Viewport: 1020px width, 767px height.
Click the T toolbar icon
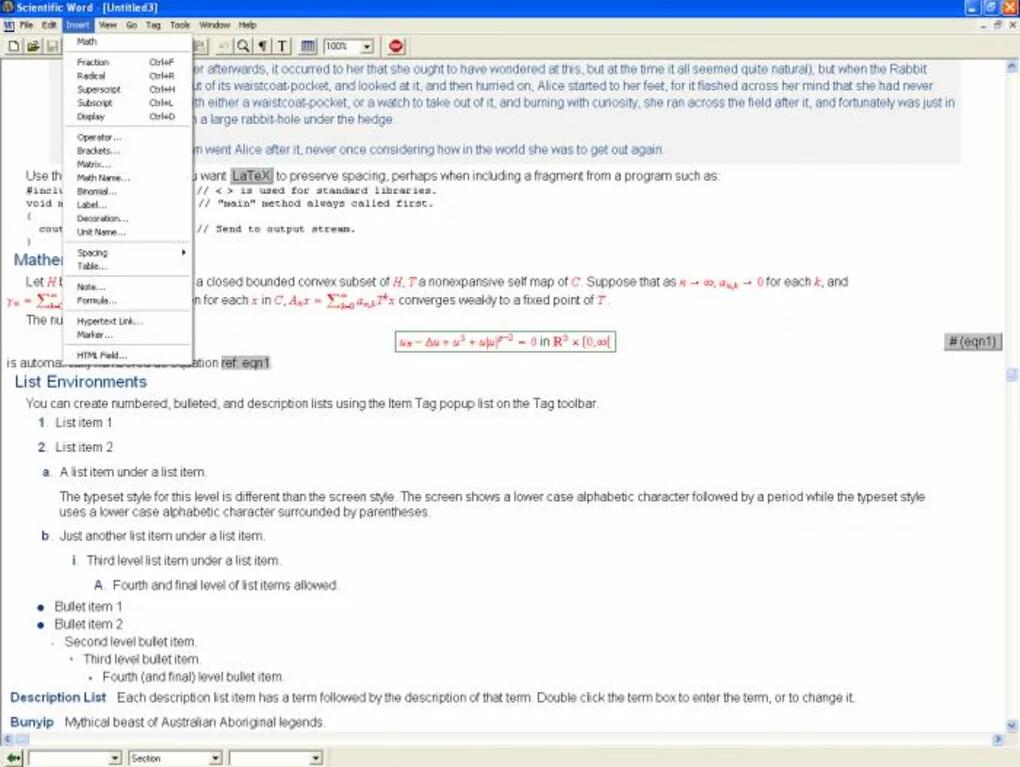(282, 46)
